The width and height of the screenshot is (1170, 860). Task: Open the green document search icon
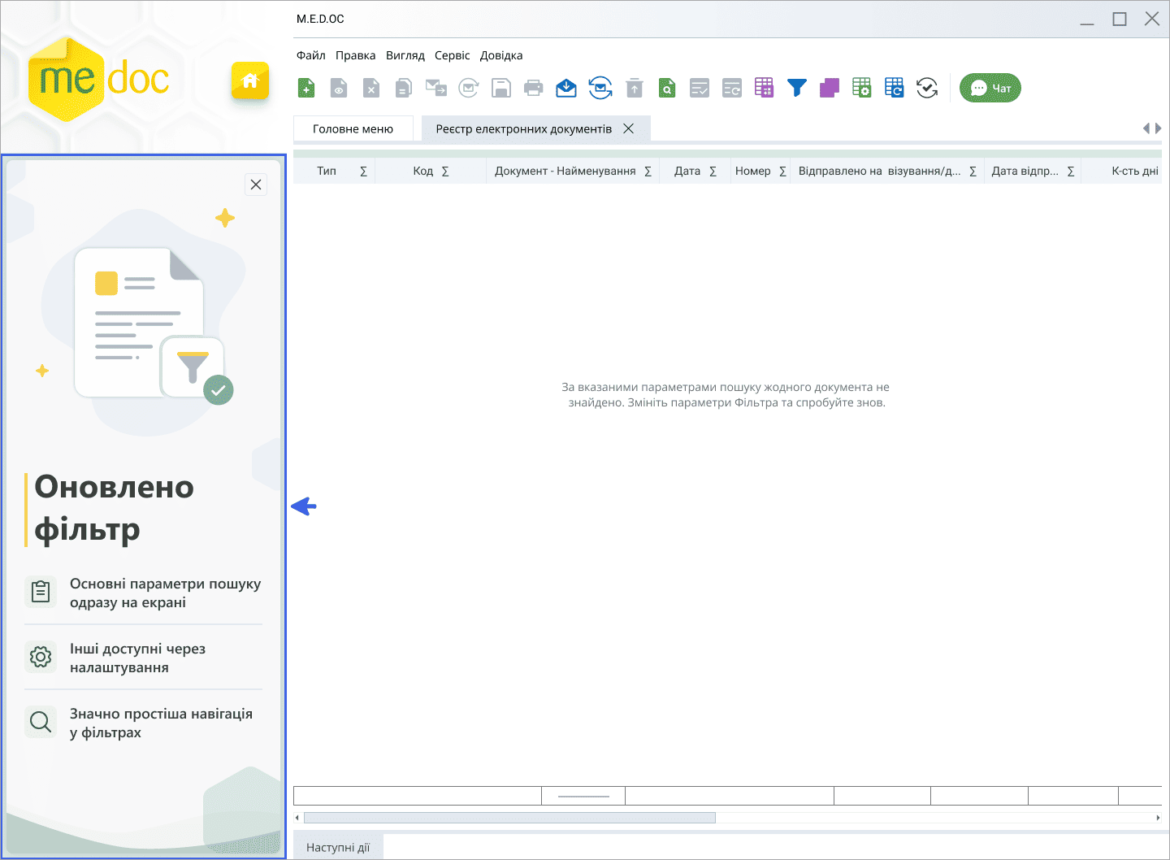pyautogui.click(x=667, y=88)
